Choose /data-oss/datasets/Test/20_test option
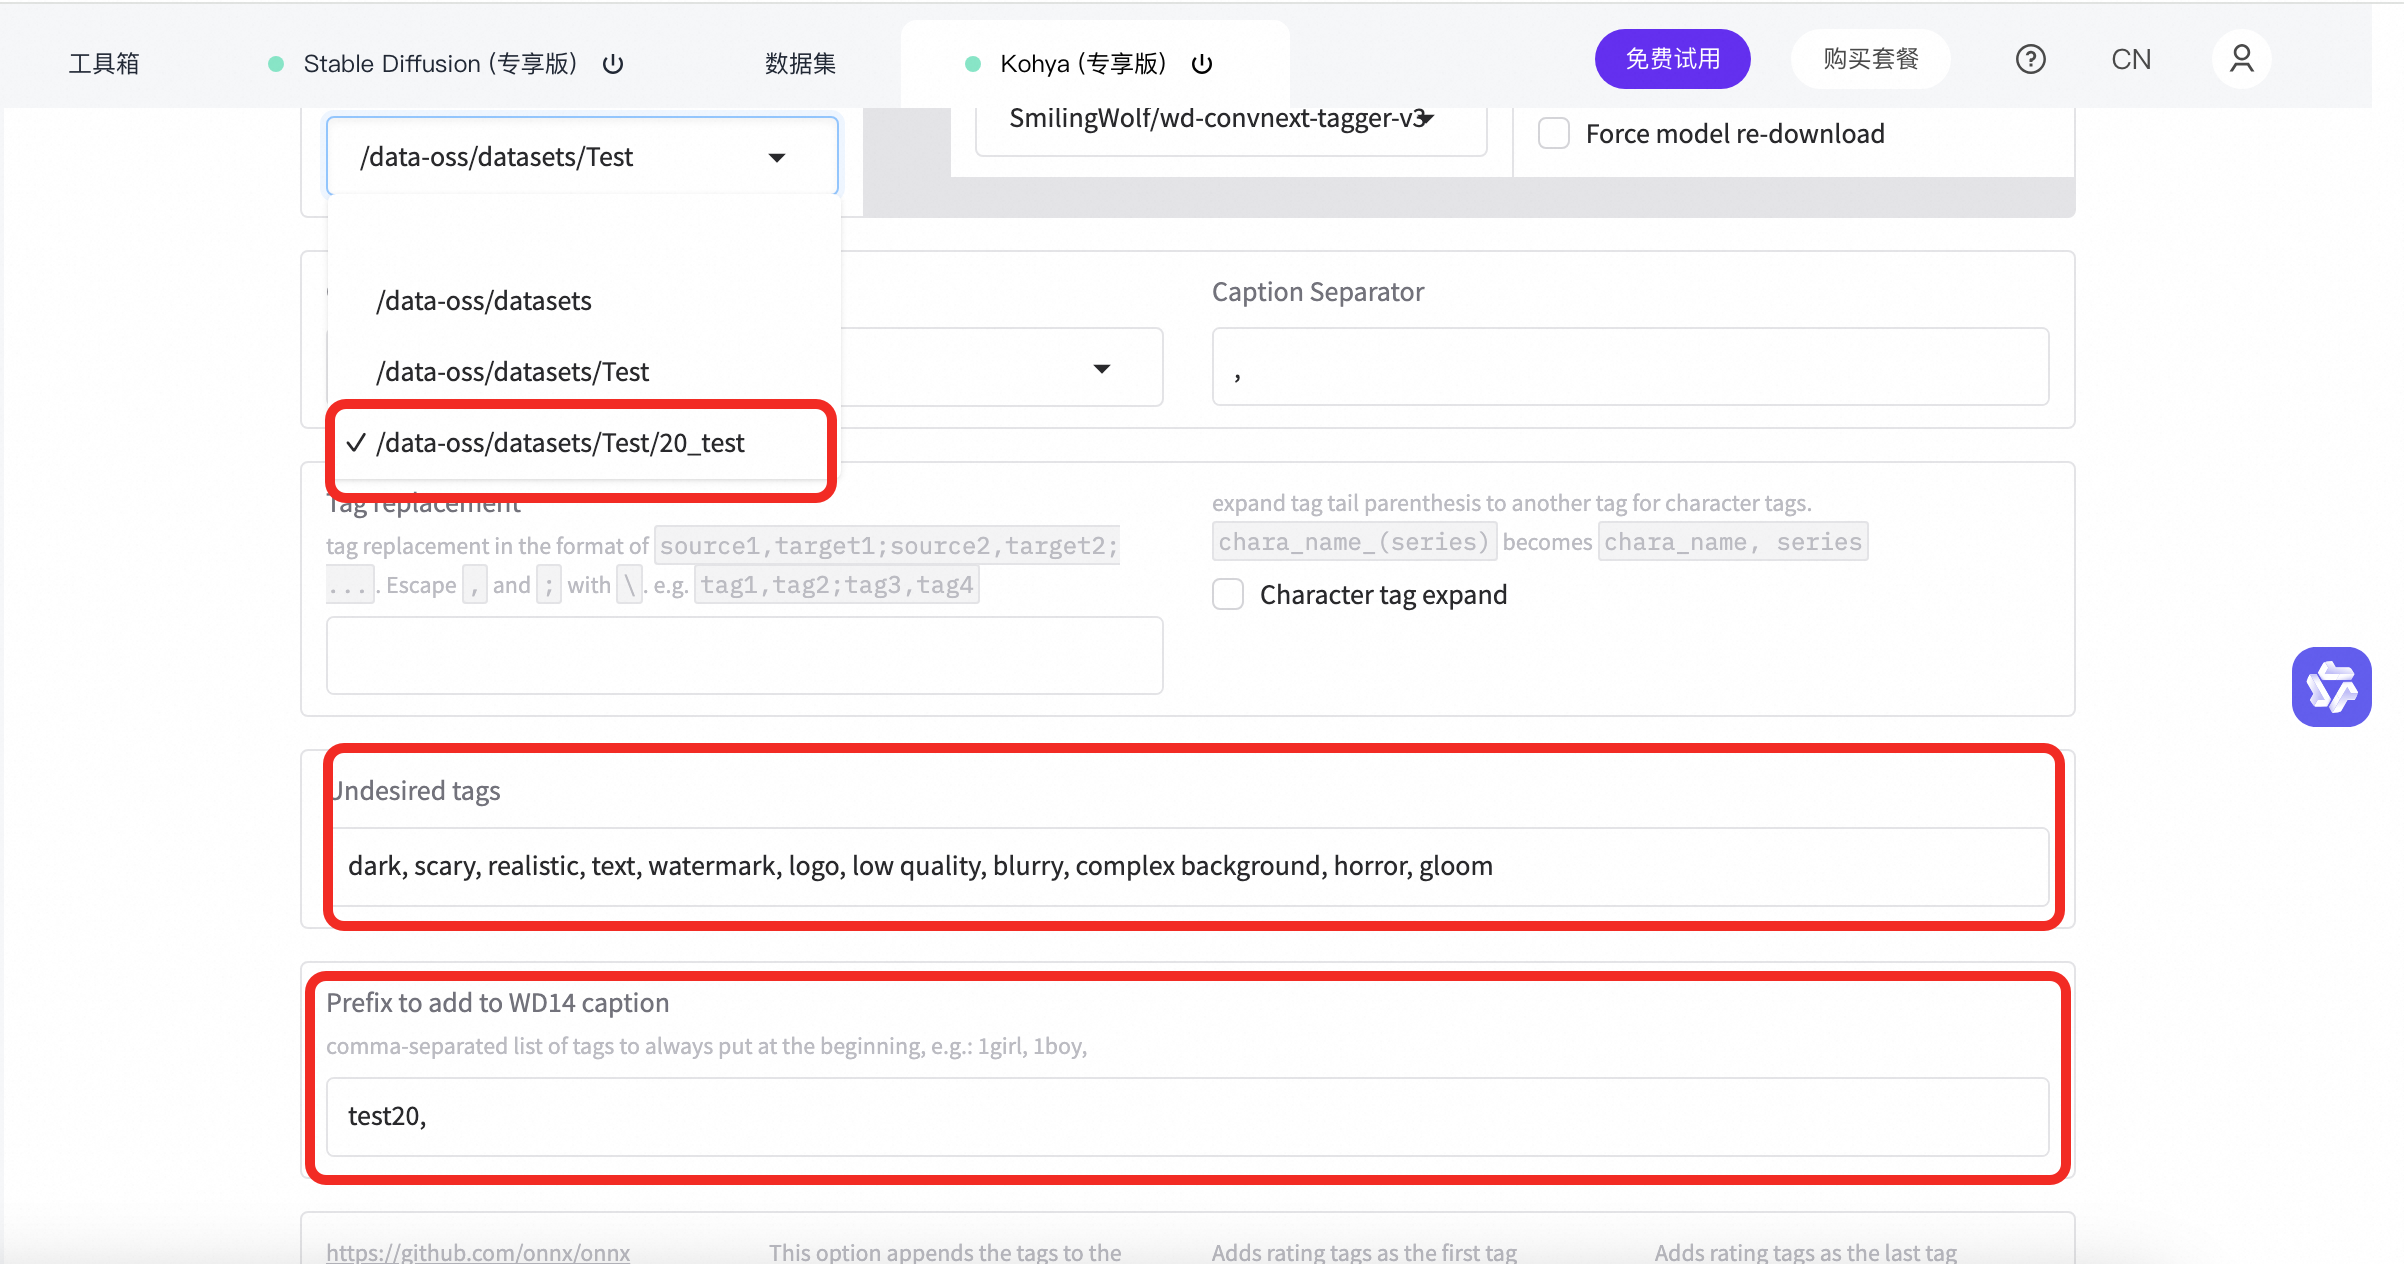Screen dimensions: 2404x1264 560,443
